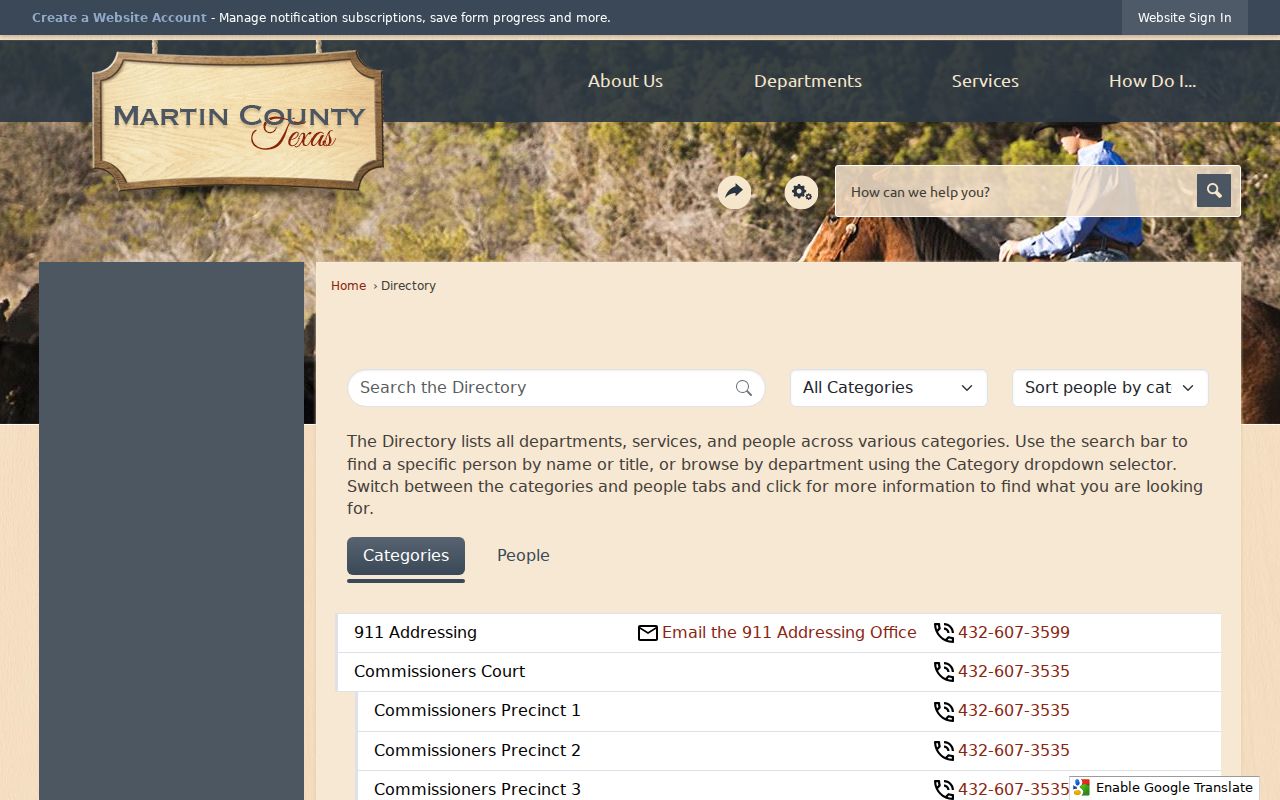Viewport: 1280px width, 800px height.
Task: Click the phone icon for Commissioners Precinct 1
Action: tap(944, 711)
